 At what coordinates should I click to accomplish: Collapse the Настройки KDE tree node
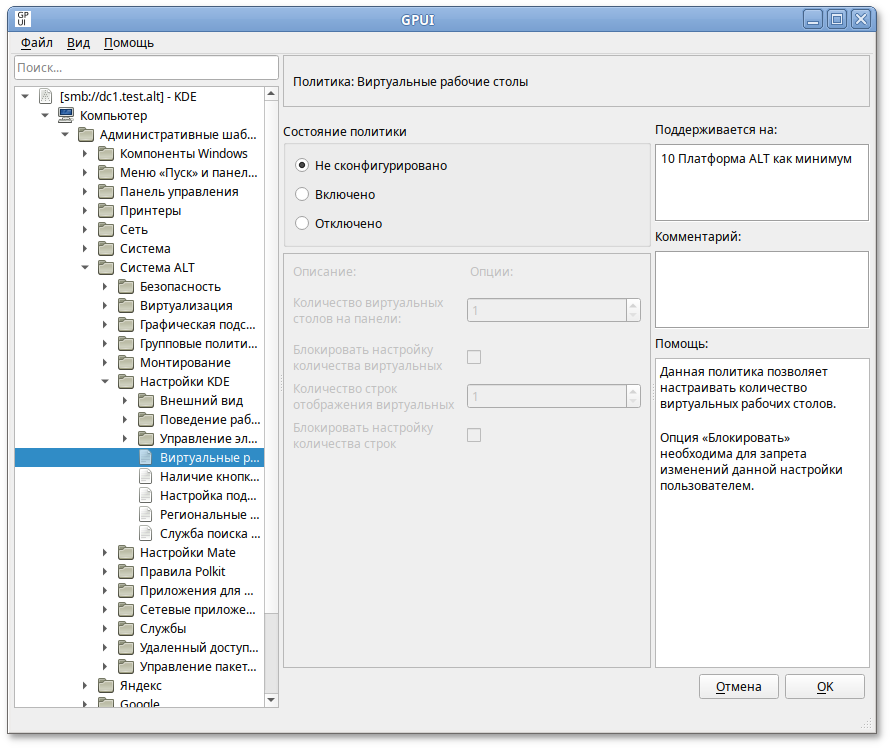[x=105, y=382]
